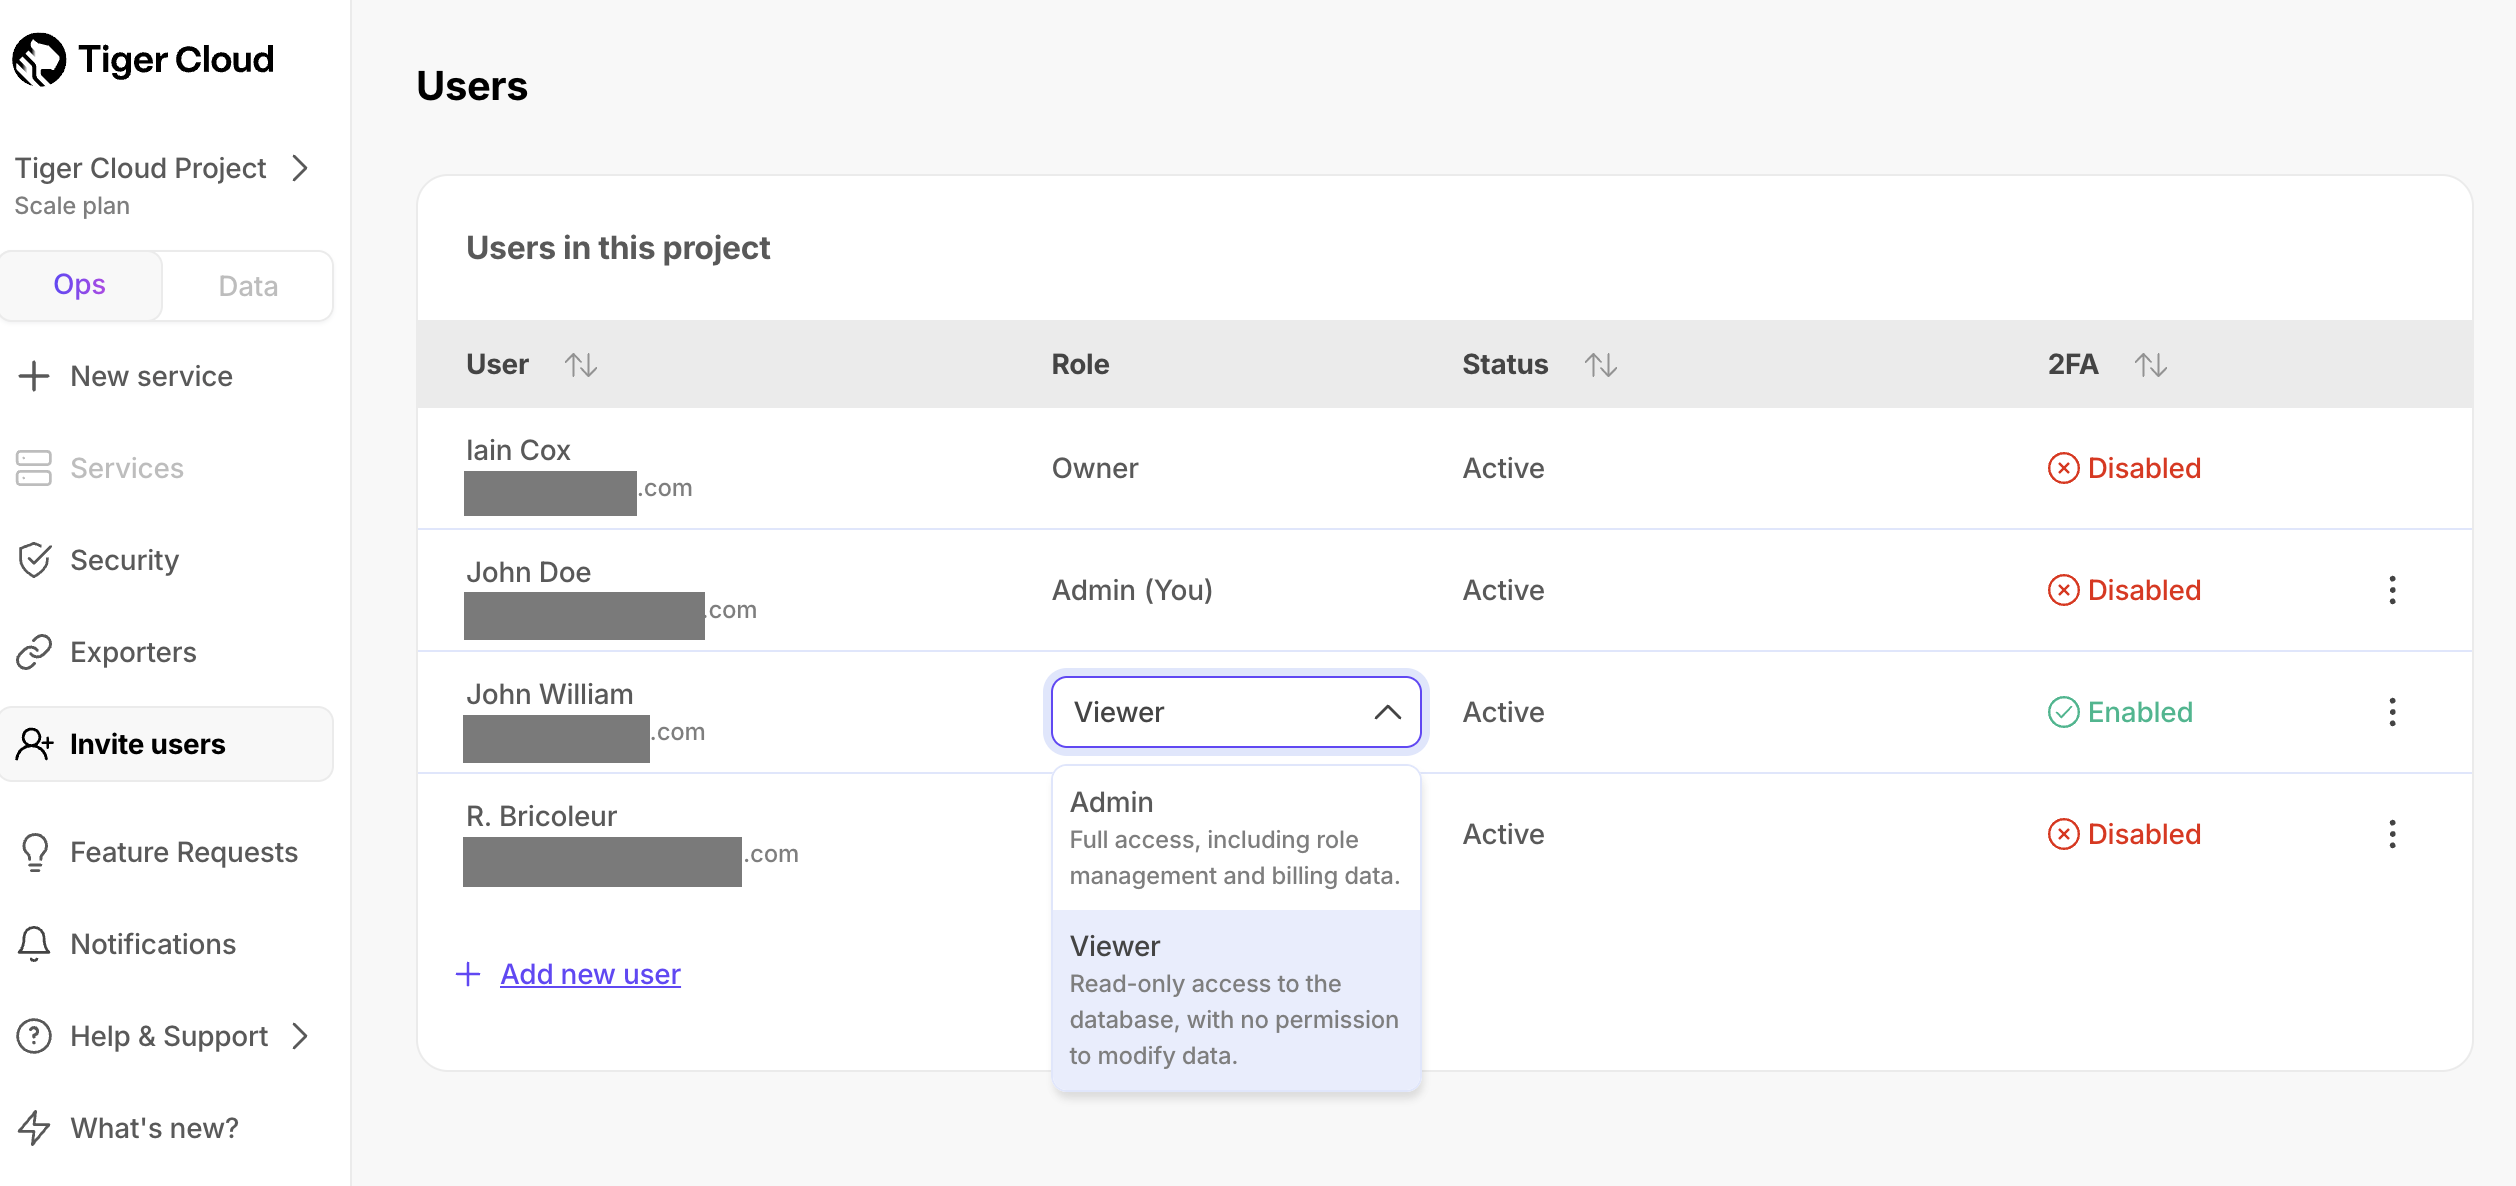The width and height of the screenshot is (2516, 1186).
Task: Click the John William user name
Action: [549, 694]
